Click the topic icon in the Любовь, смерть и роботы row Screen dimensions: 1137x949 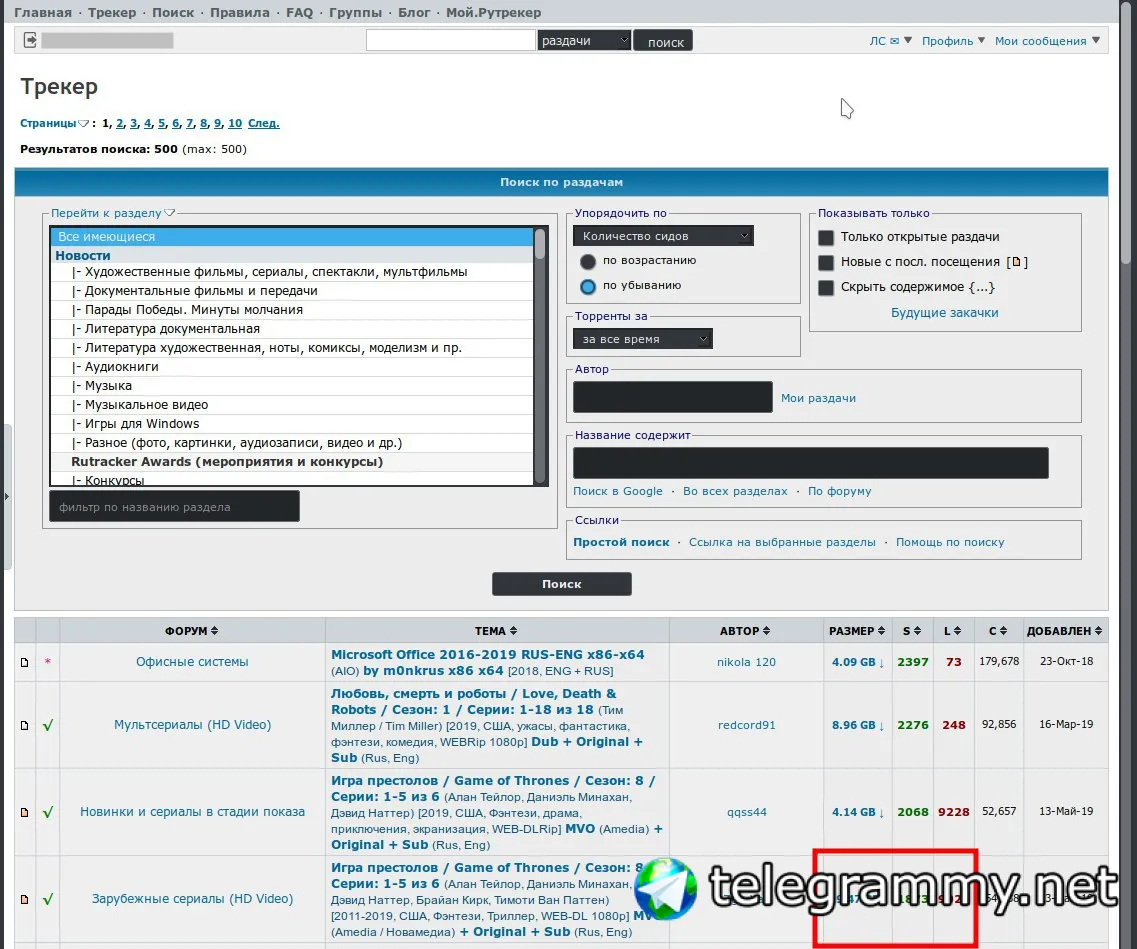25,725
